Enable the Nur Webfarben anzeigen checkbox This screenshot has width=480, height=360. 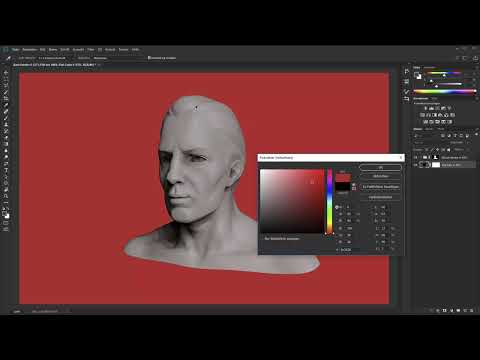pos(262,239)
